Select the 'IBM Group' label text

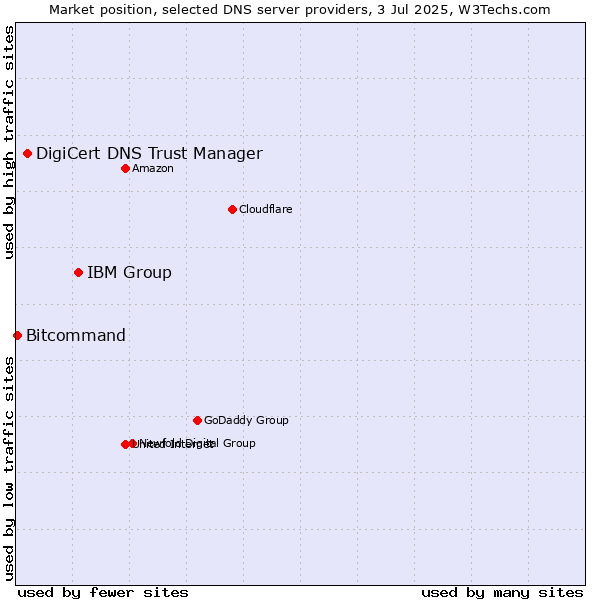click(129, 272)
